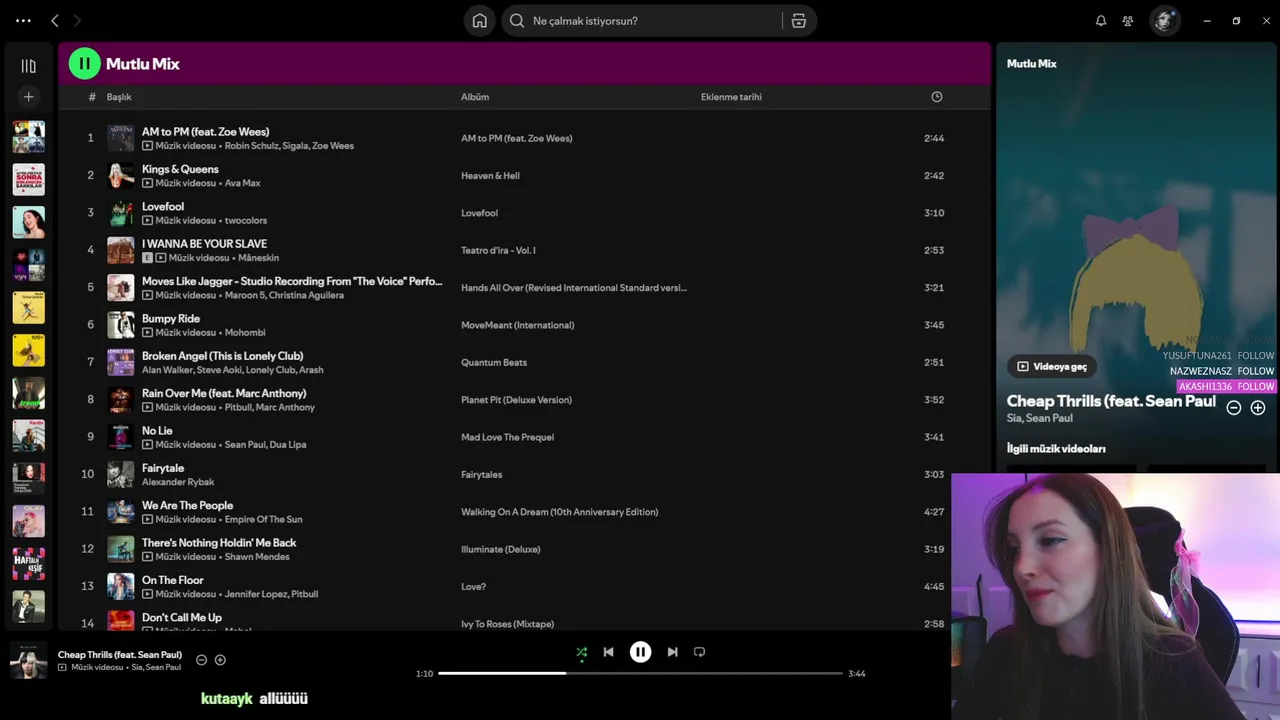The image size is (1280, 720).
Task: Open the Browse icon in search bar
Action: [x=798, y=20]
